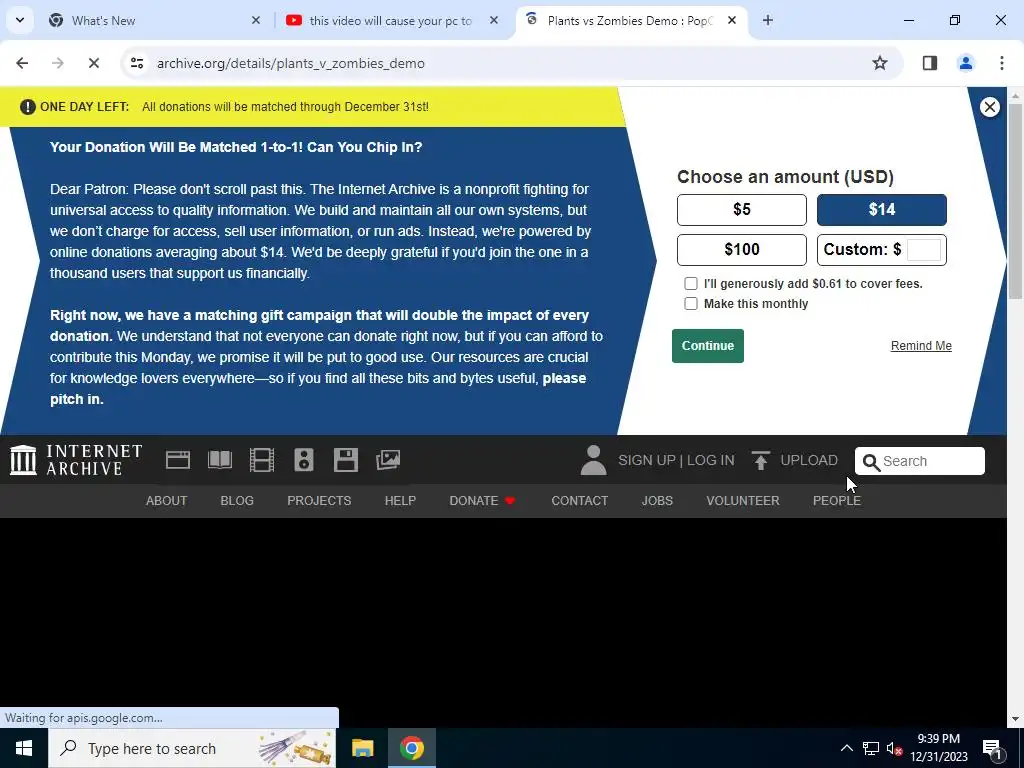Close the YouTube video tab
Viewport: 1024px width, 768px height.
point(494,20)
